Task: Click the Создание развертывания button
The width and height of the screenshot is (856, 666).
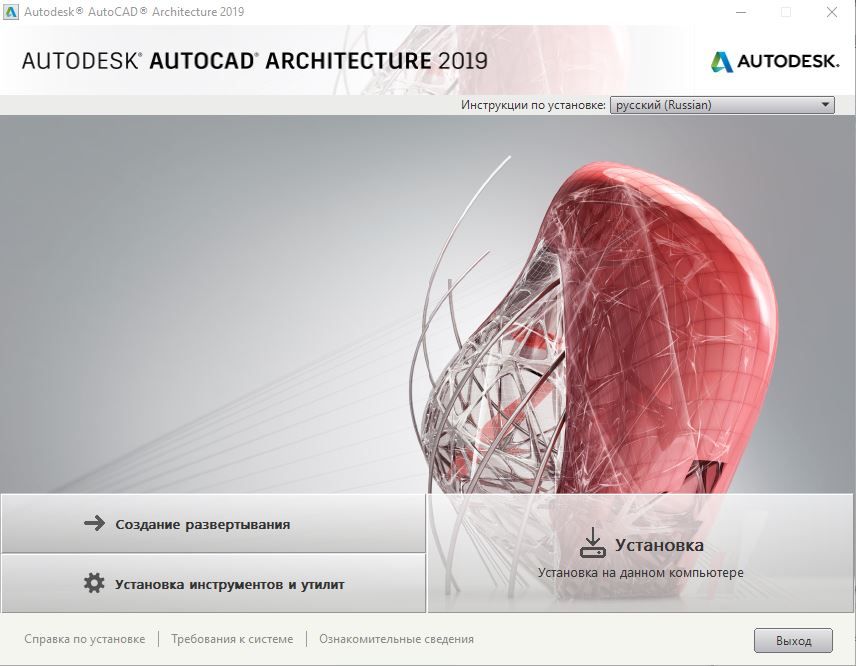Action: [213, 524]
